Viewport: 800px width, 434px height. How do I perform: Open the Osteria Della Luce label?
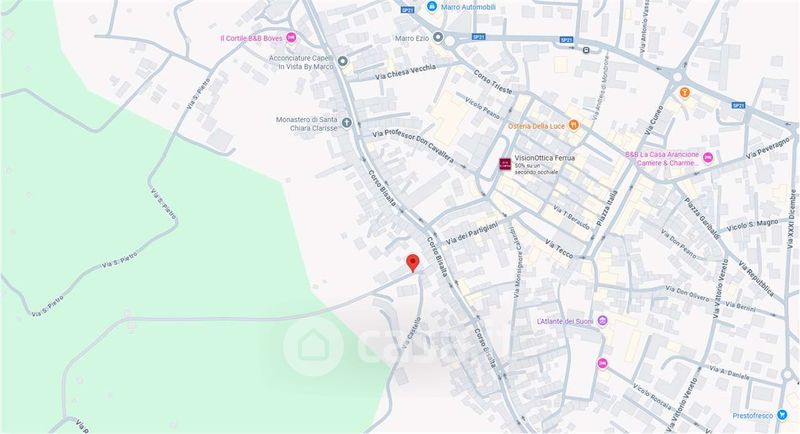(537, 126)
